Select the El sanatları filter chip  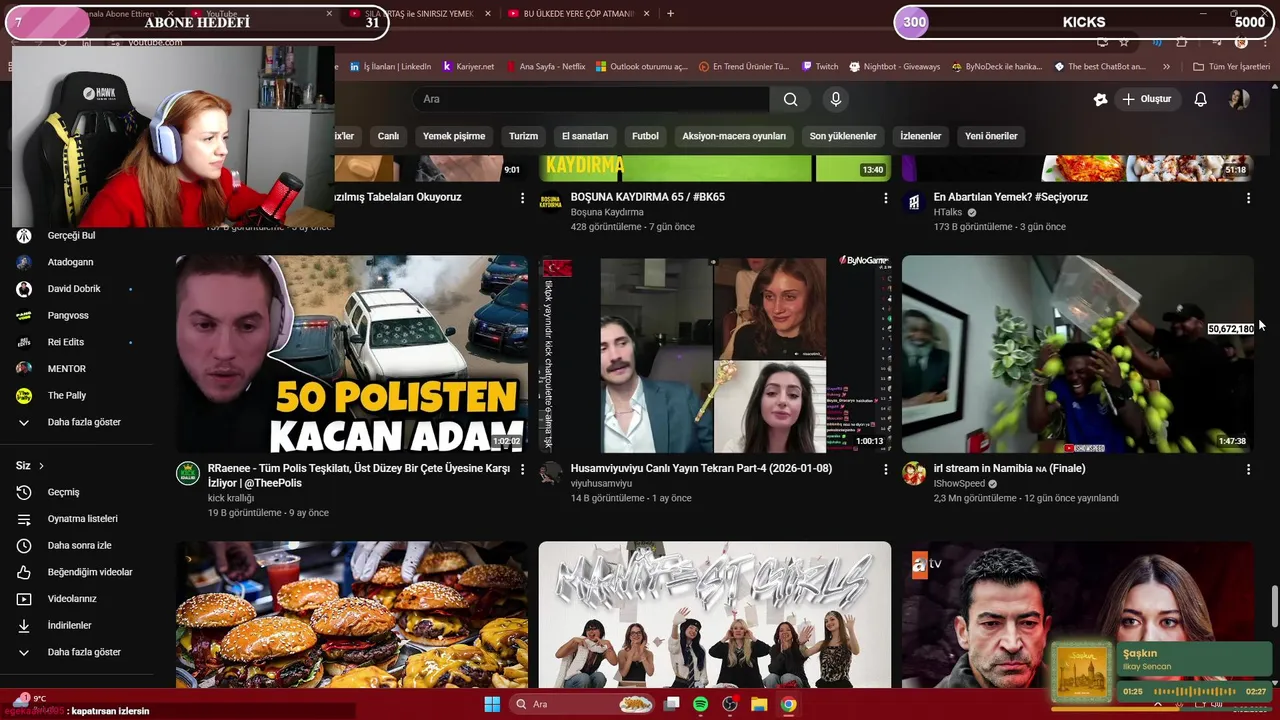point(585,136)
